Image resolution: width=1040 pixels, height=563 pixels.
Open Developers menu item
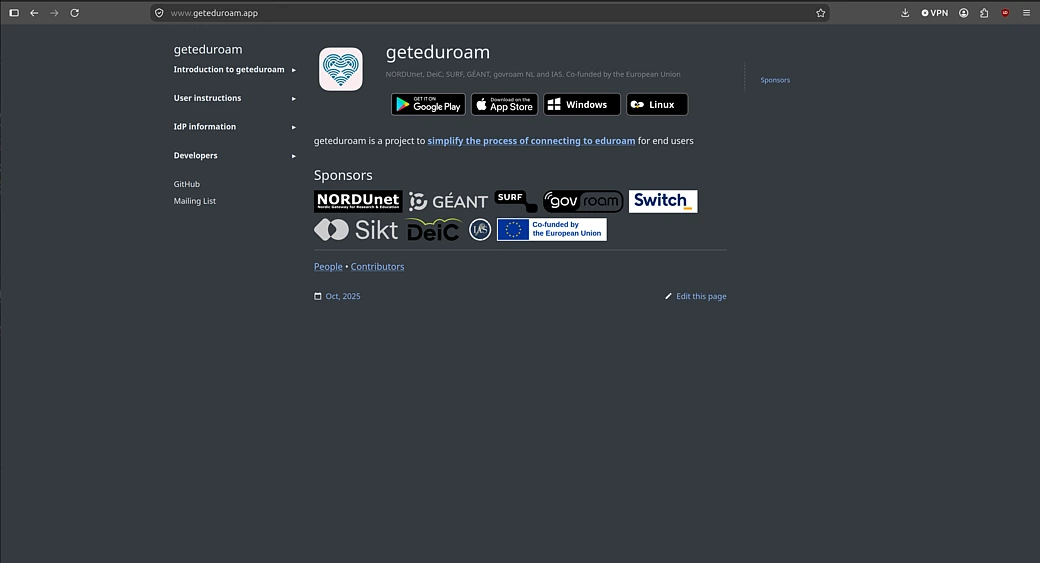[196, 155]
